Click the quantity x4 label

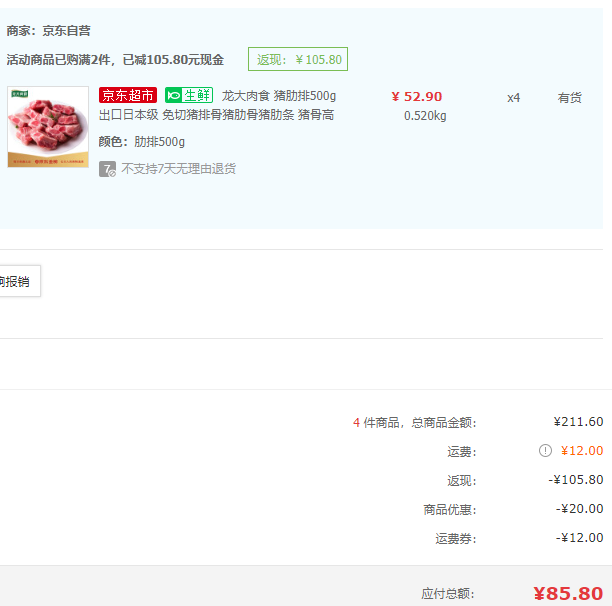coord(513,98)
